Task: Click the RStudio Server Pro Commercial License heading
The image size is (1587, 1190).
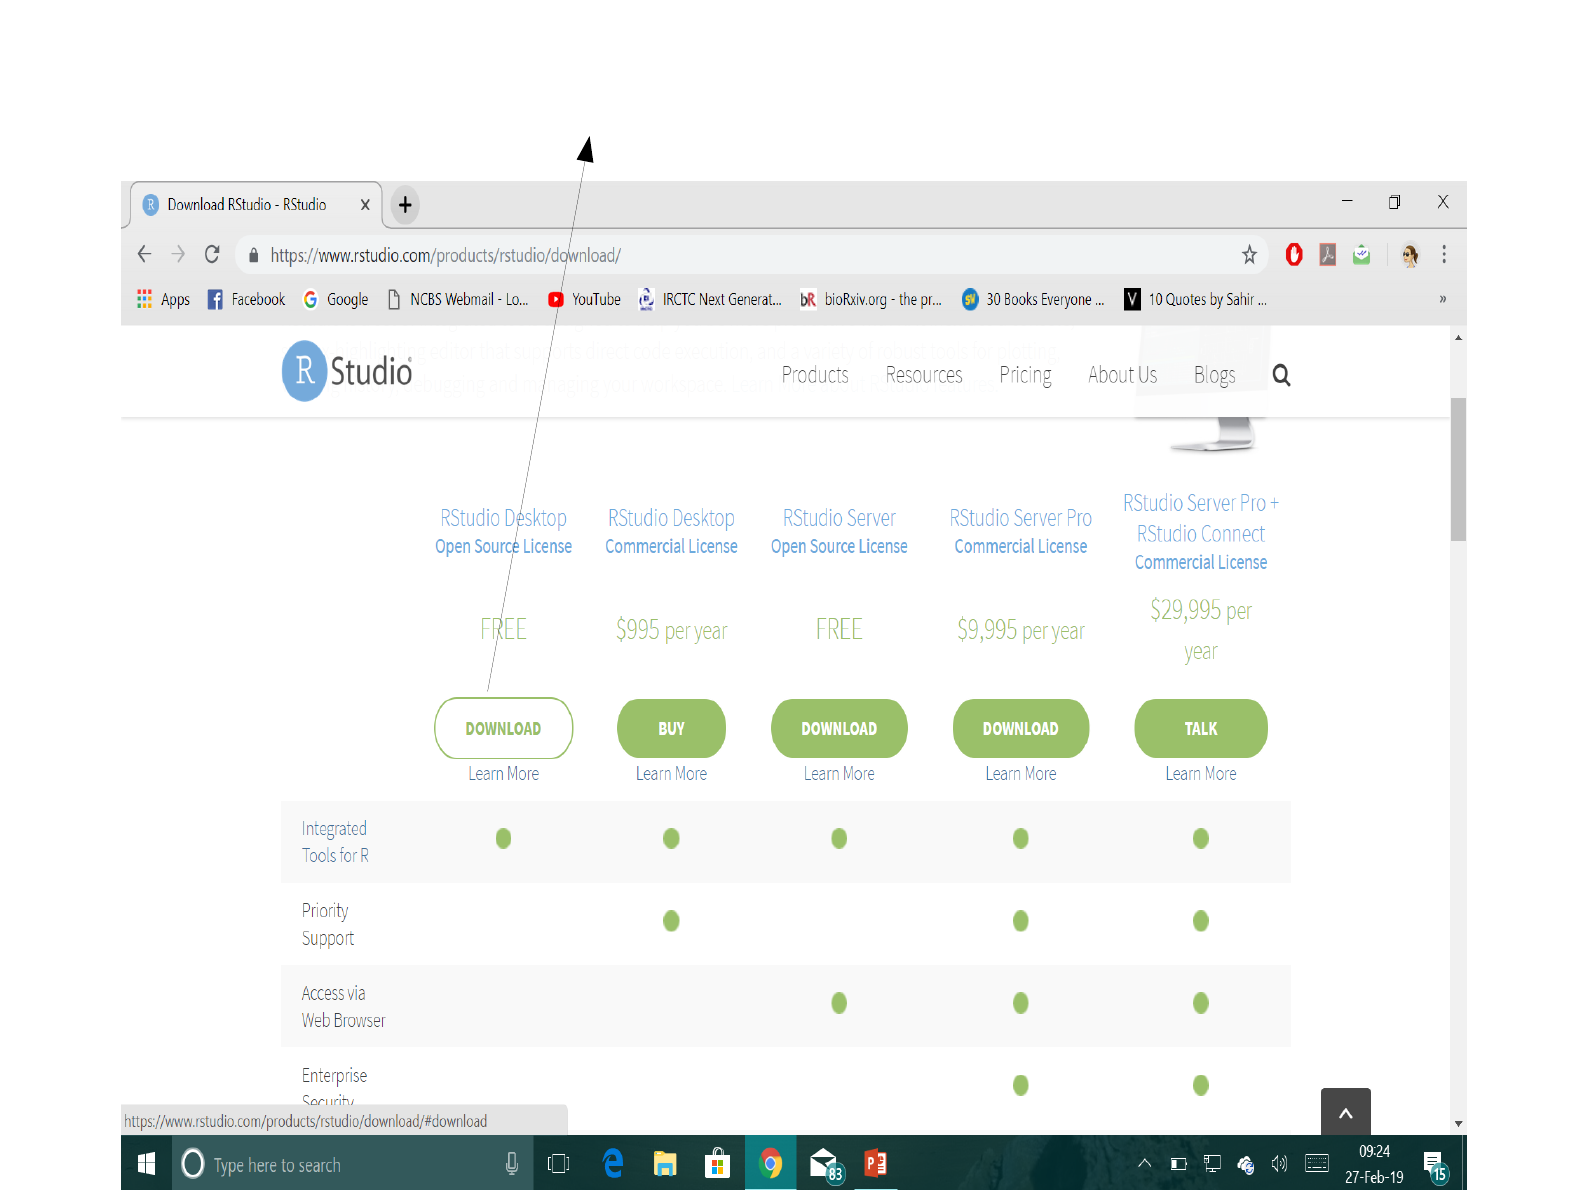Action: click(1020, 531)
